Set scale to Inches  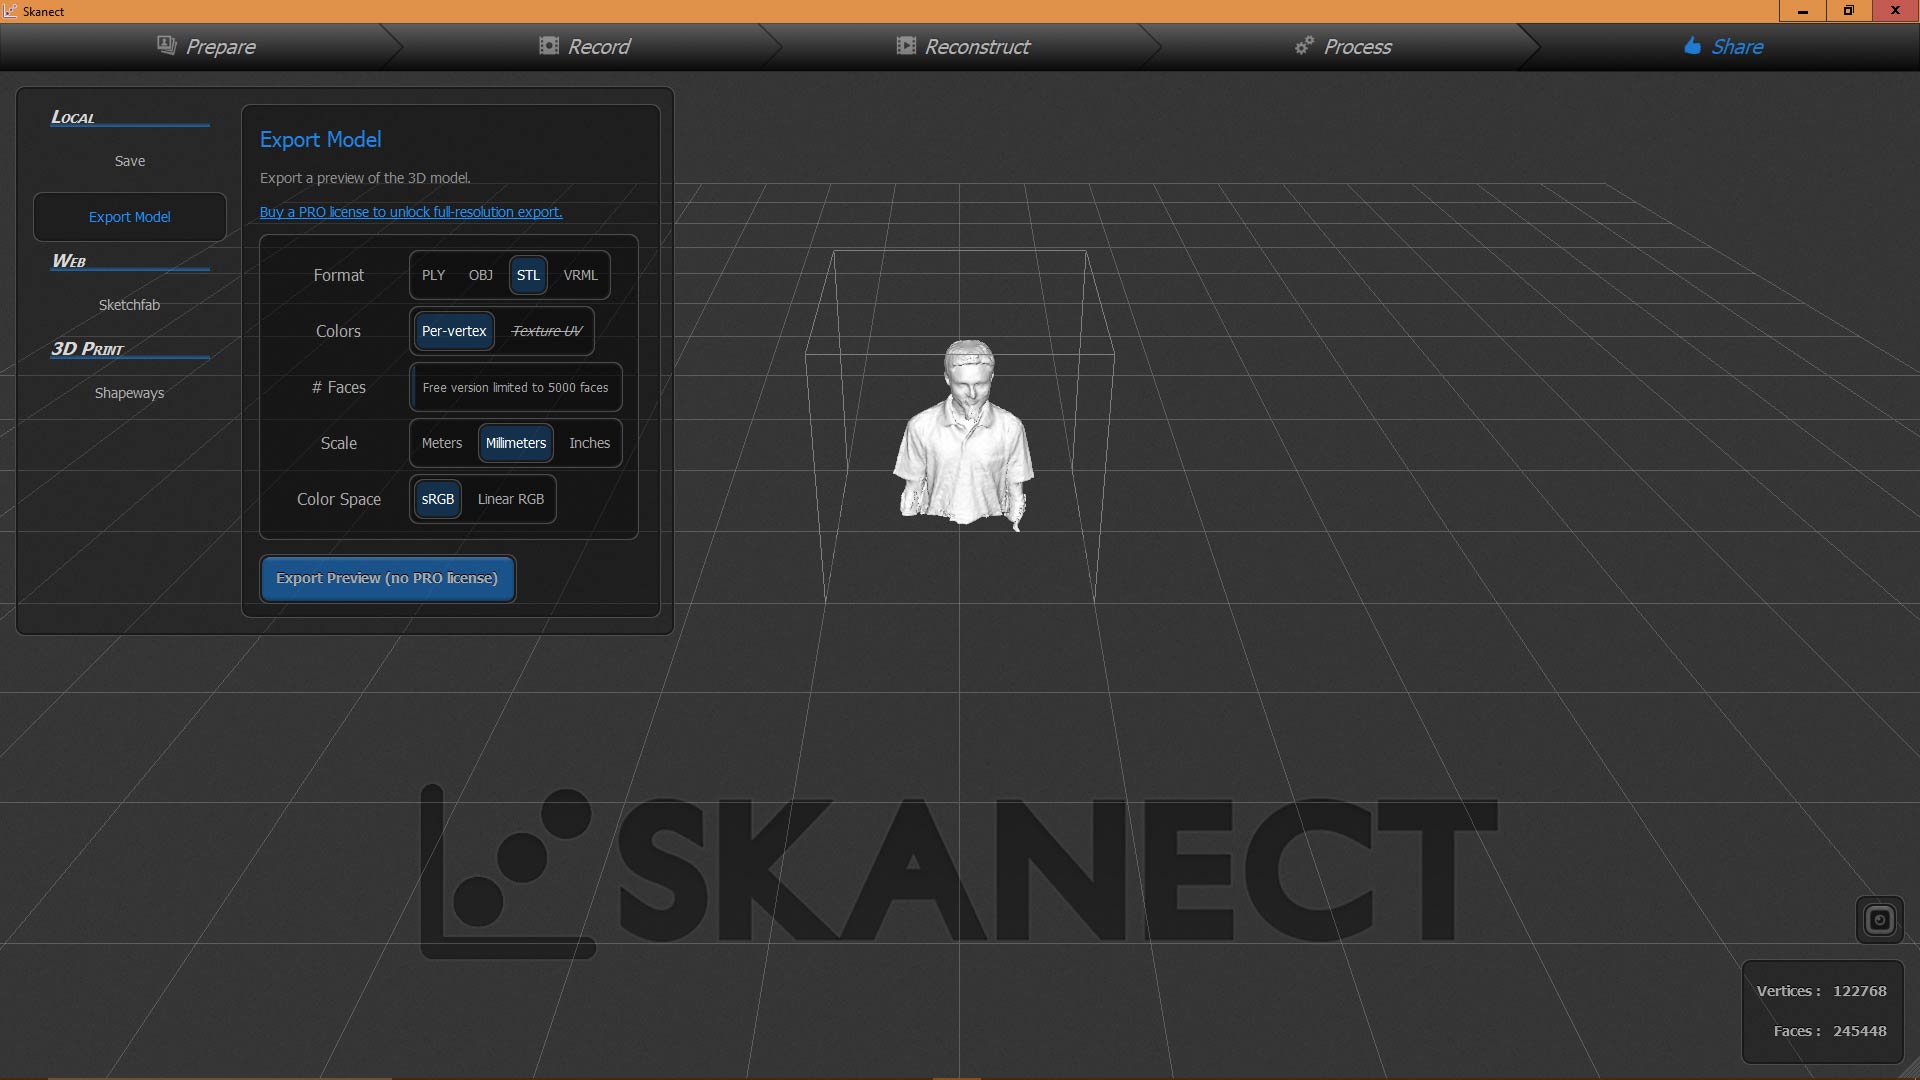pyautogui.click(x=590, y=443)
